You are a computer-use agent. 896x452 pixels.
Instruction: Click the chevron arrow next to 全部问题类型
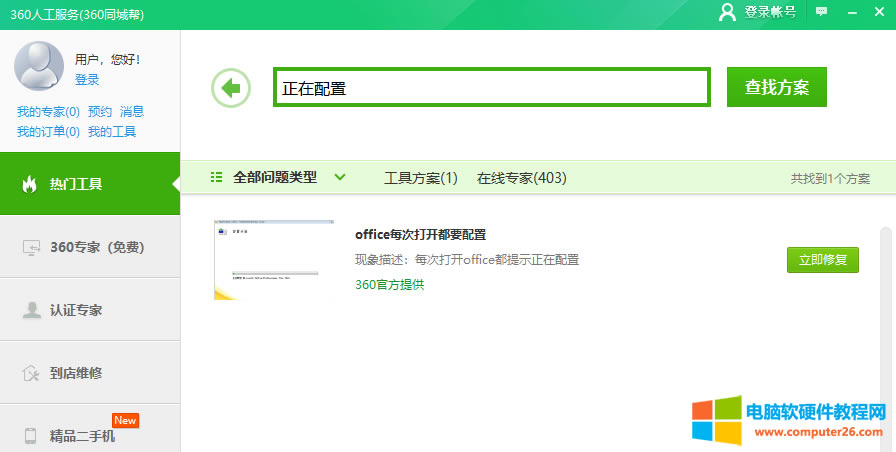340,178
